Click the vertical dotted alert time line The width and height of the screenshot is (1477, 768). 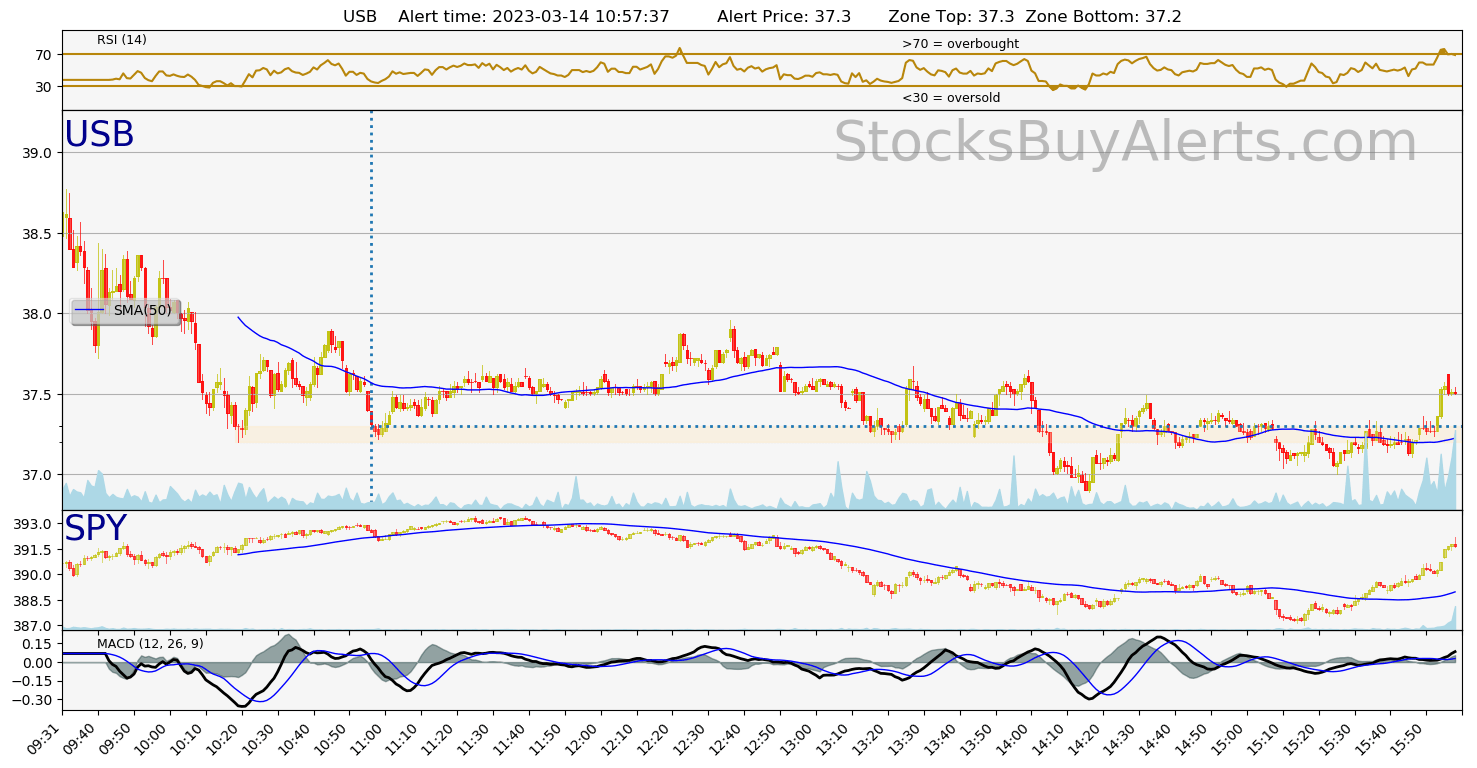[x=371, y=306]
